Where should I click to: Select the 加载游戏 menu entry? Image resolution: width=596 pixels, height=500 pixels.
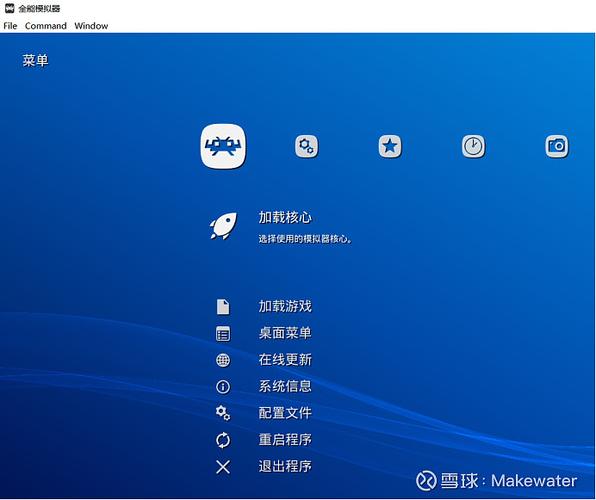coord(285,306)
